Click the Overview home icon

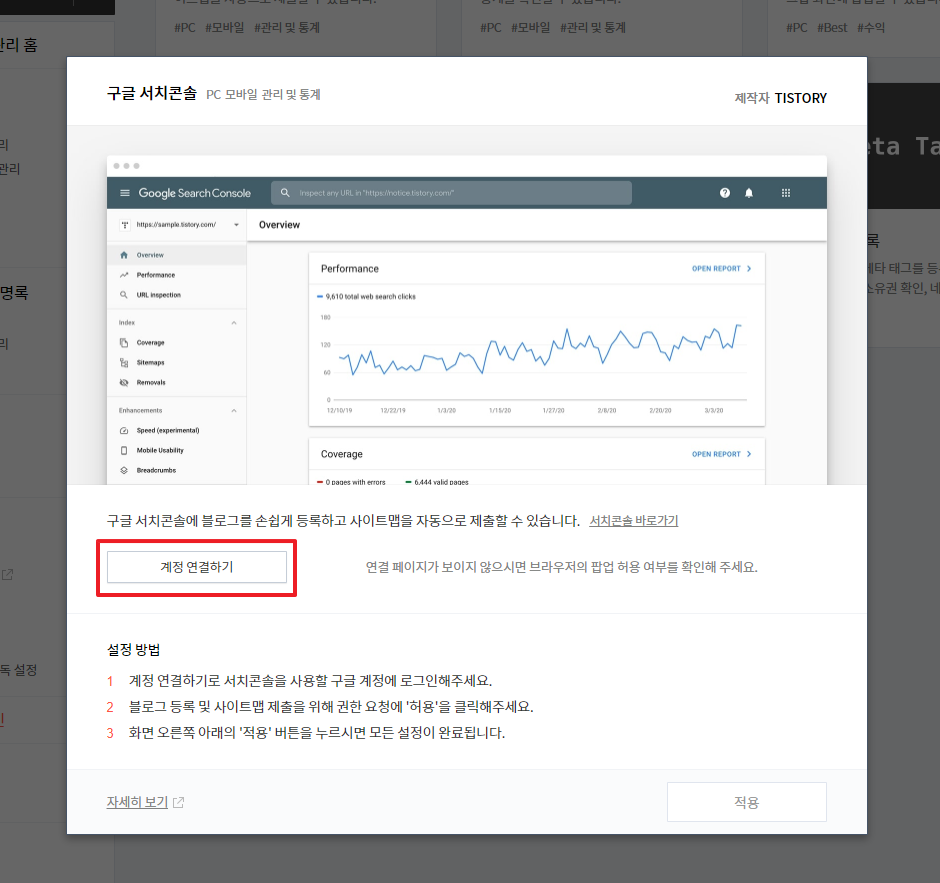pyautogui.click(x=124, y=255)
